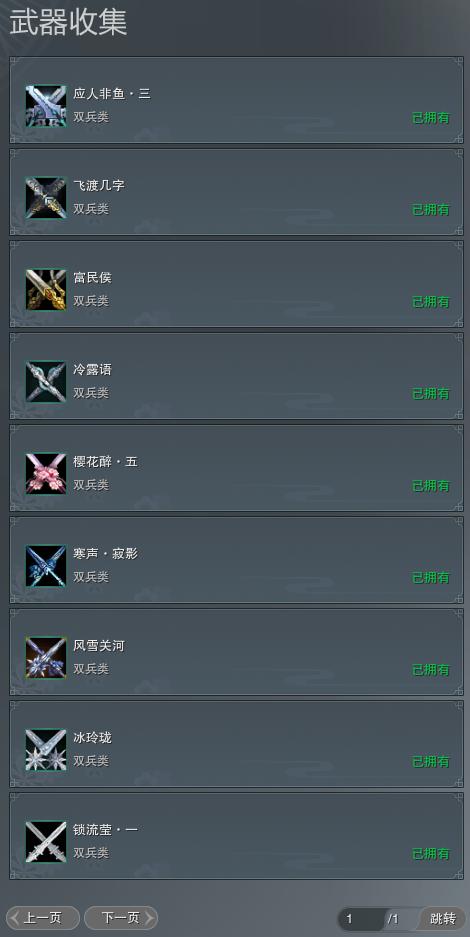Focus the page number input field
The width and height of the screenshot is (470, 937).
point(361,918)
